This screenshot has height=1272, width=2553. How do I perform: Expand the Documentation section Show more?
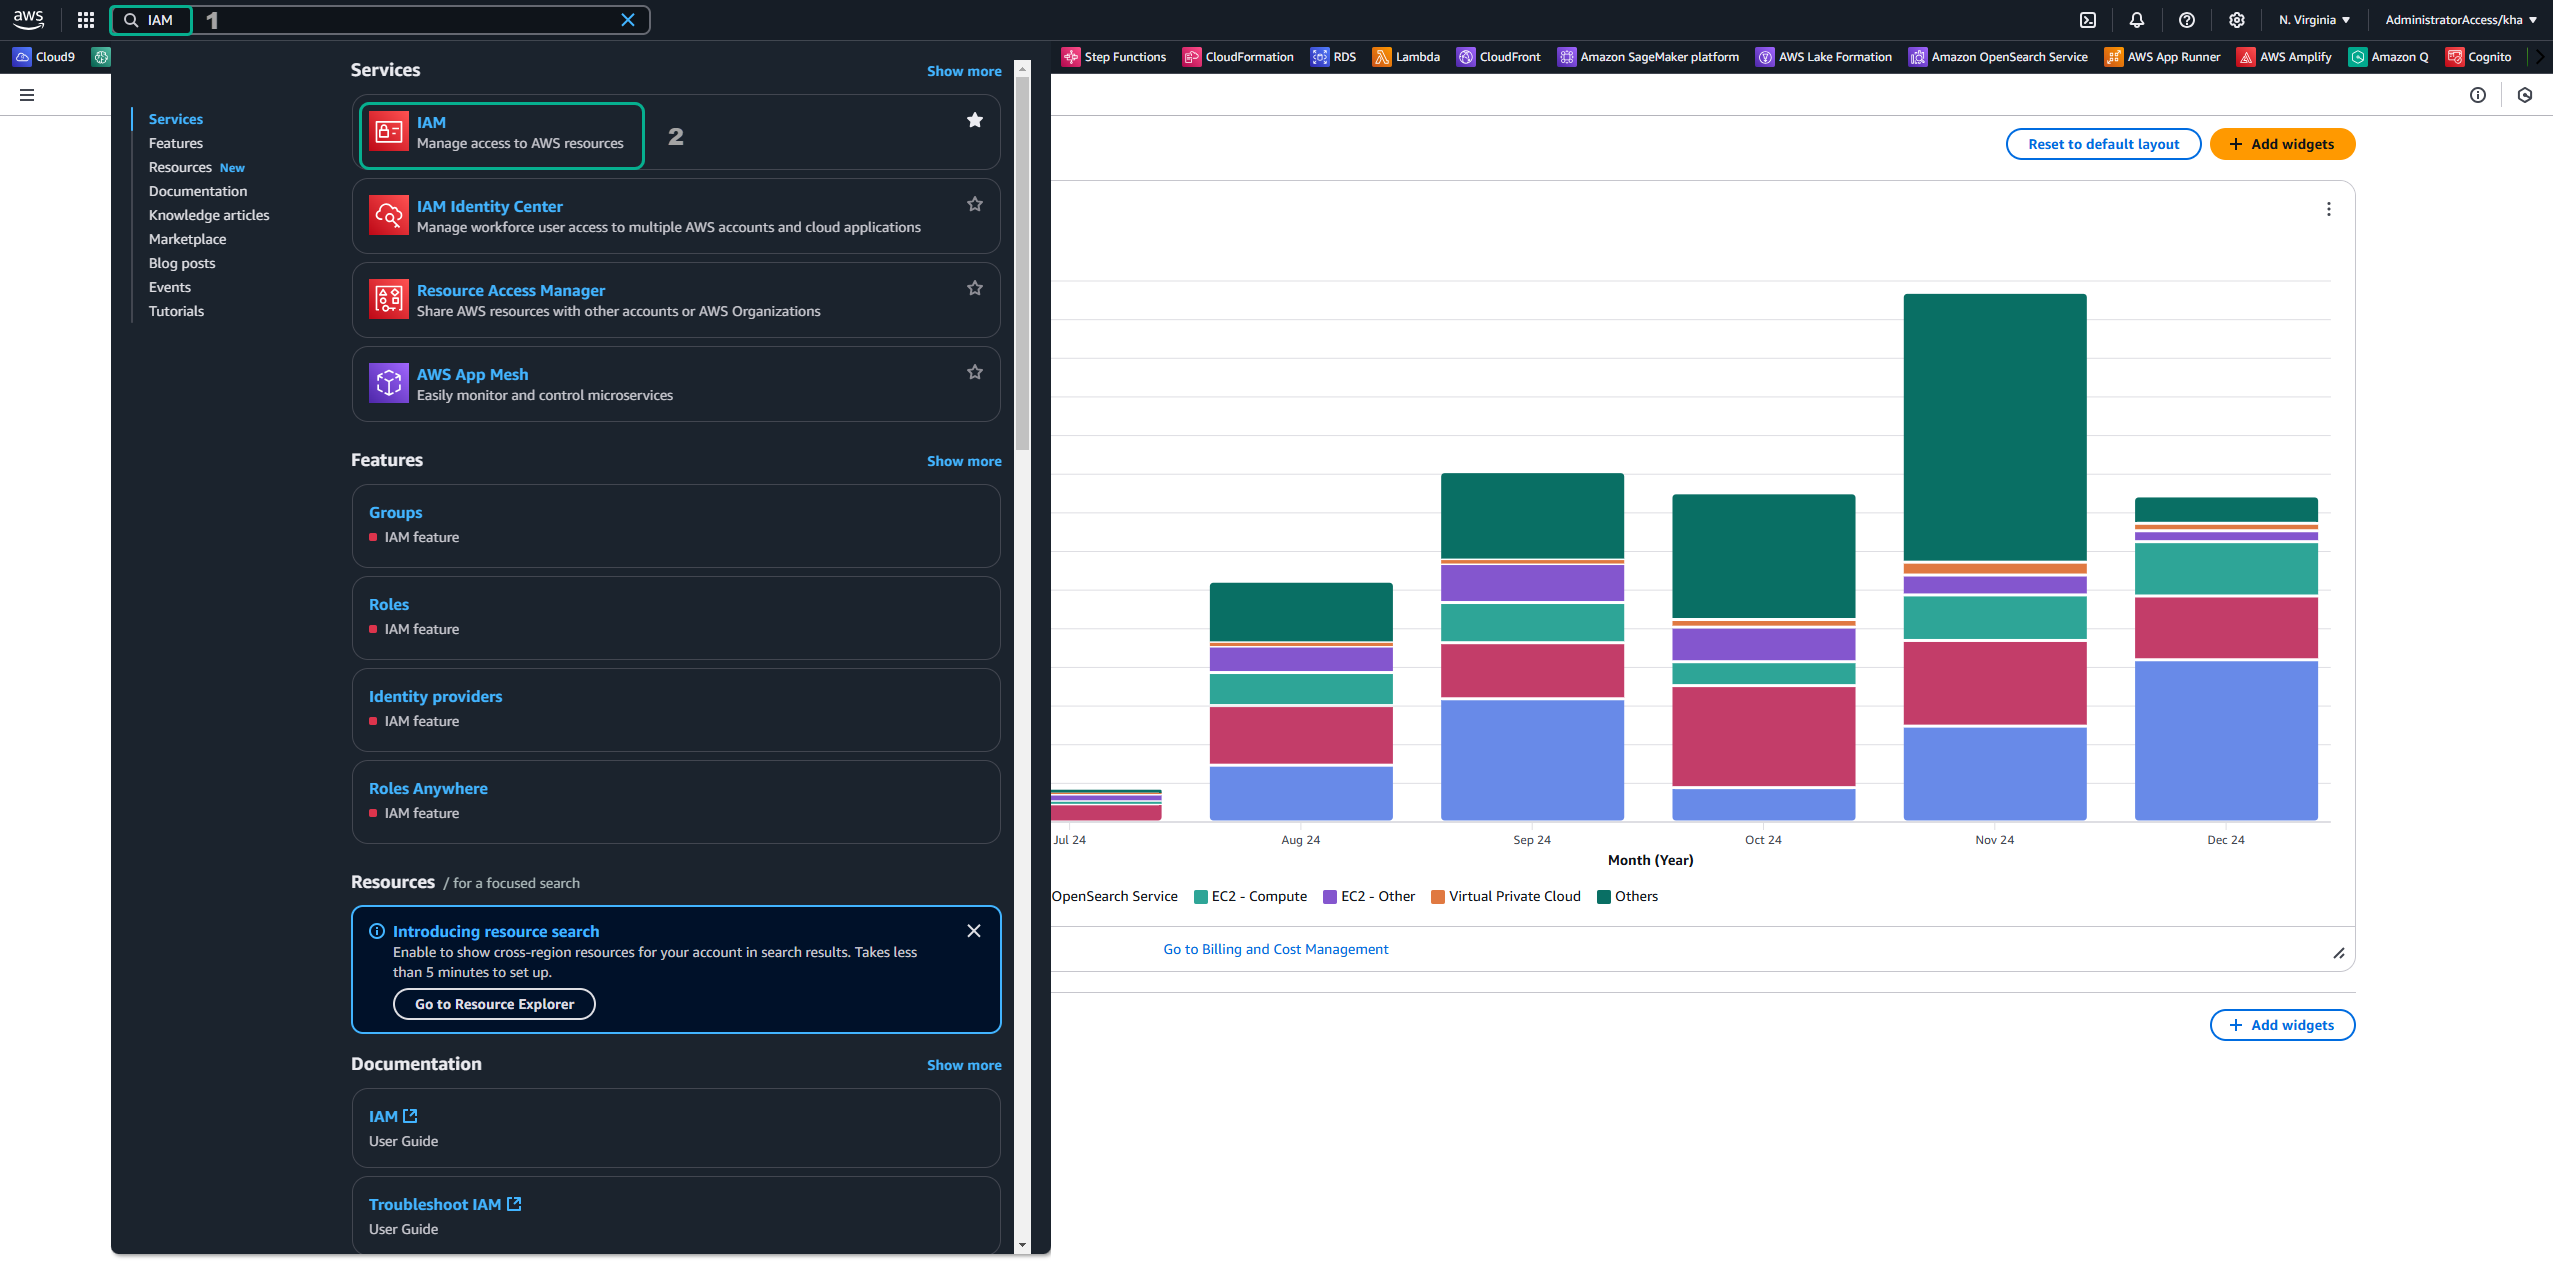[x=964, y=1064]
